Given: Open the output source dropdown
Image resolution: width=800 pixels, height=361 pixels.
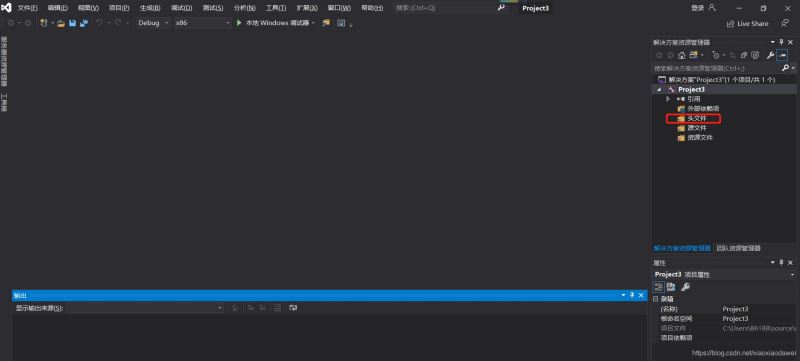Looking at the screenshot, I should click(145, 308).
